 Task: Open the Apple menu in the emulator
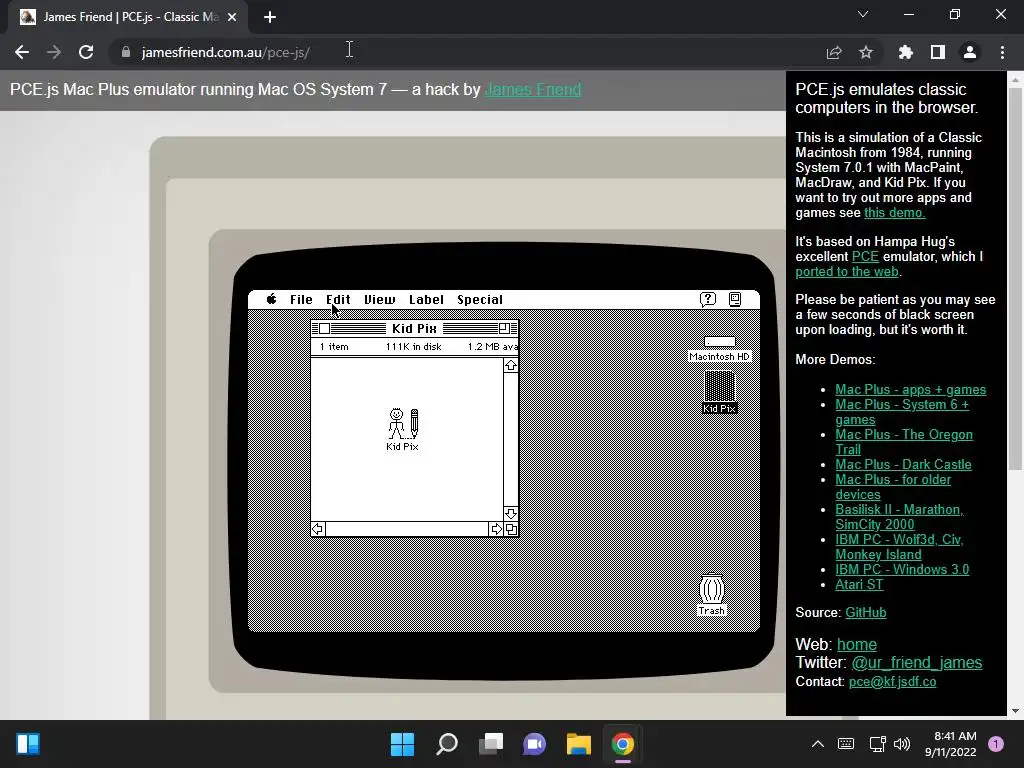pos(271,299)
